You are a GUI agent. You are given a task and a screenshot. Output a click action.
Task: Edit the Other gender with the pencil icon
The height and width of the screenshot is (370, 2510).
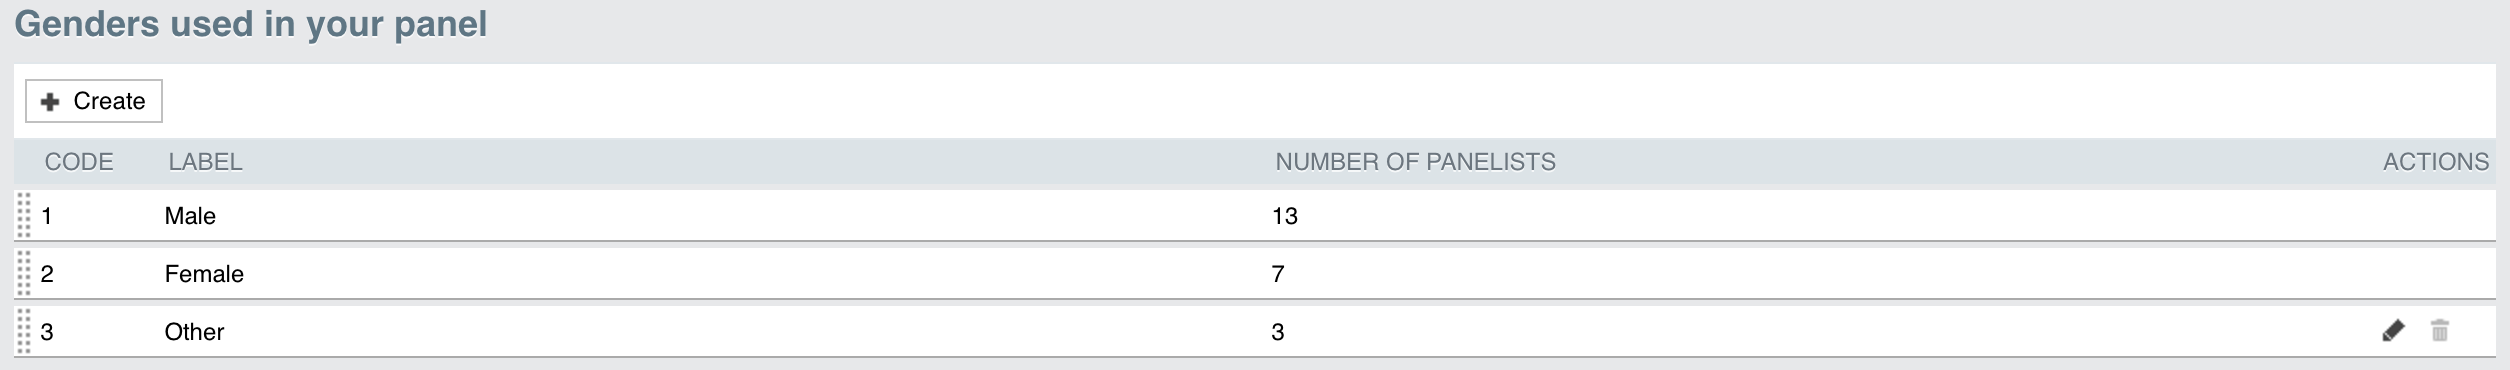2393,331
